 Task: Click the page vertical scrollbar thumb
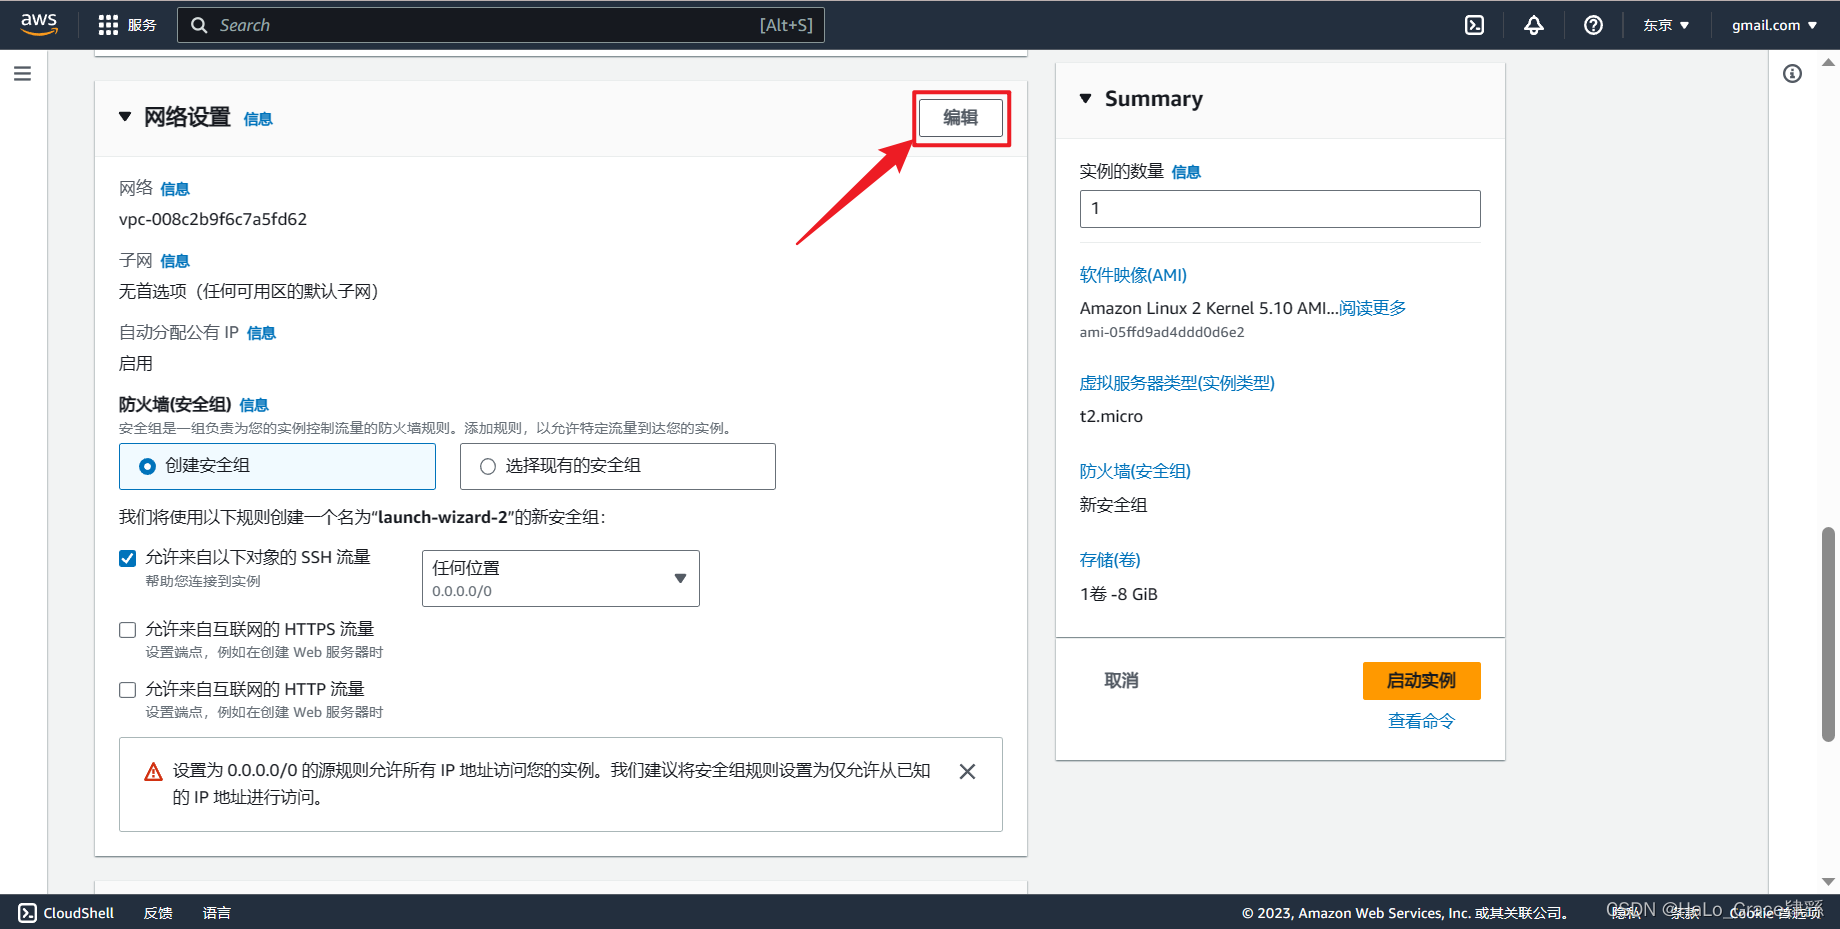(x=1828, y=634)
